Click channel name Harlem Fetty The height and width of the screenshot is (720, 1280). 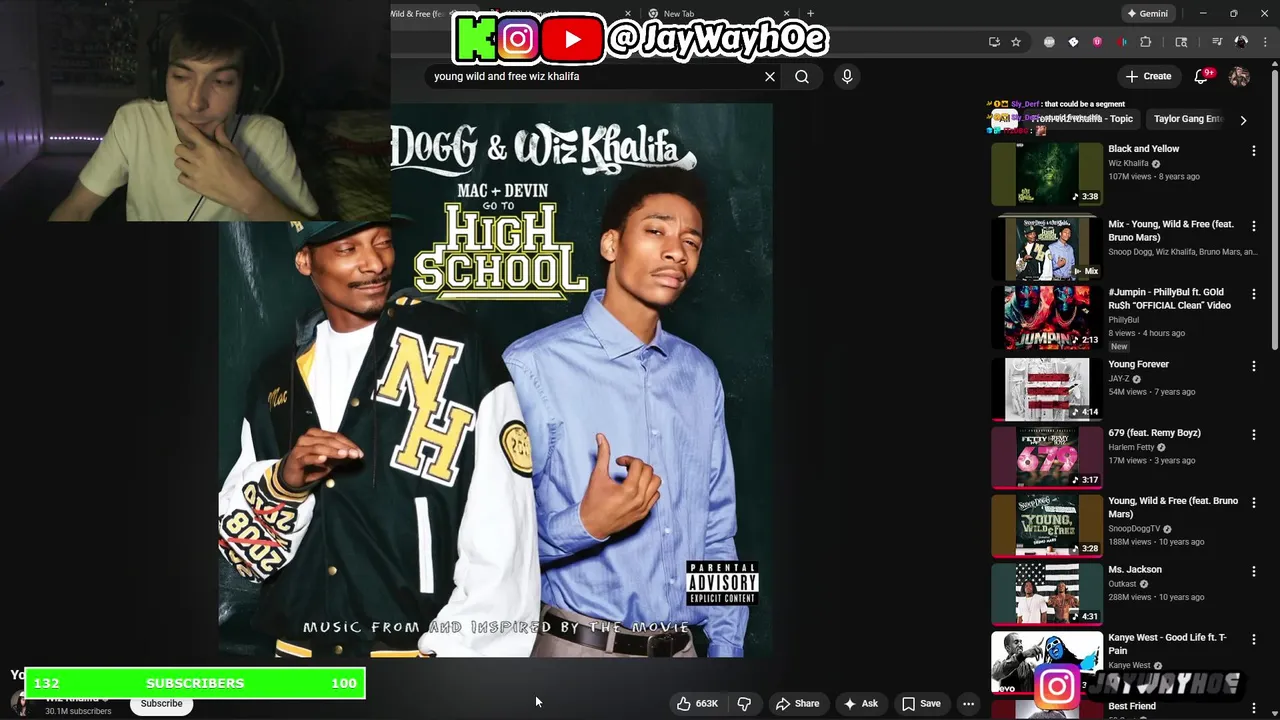1131,447
